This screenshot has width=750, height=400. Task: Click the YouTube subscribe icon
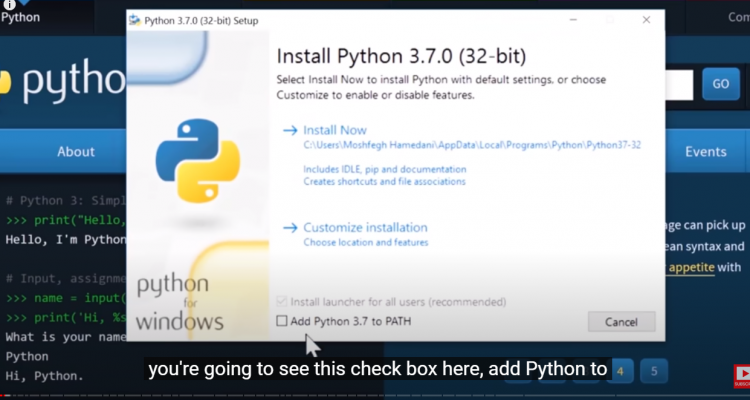742,376
